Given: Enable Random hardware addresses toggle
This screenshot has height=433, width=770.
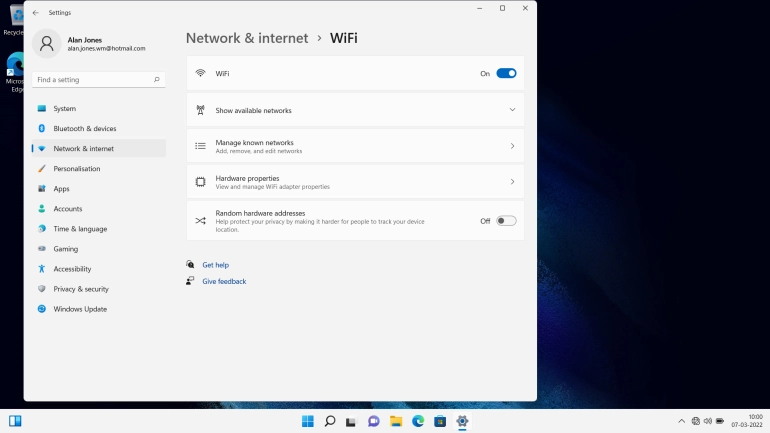Looking at the screenshot, I should point(506,221).
